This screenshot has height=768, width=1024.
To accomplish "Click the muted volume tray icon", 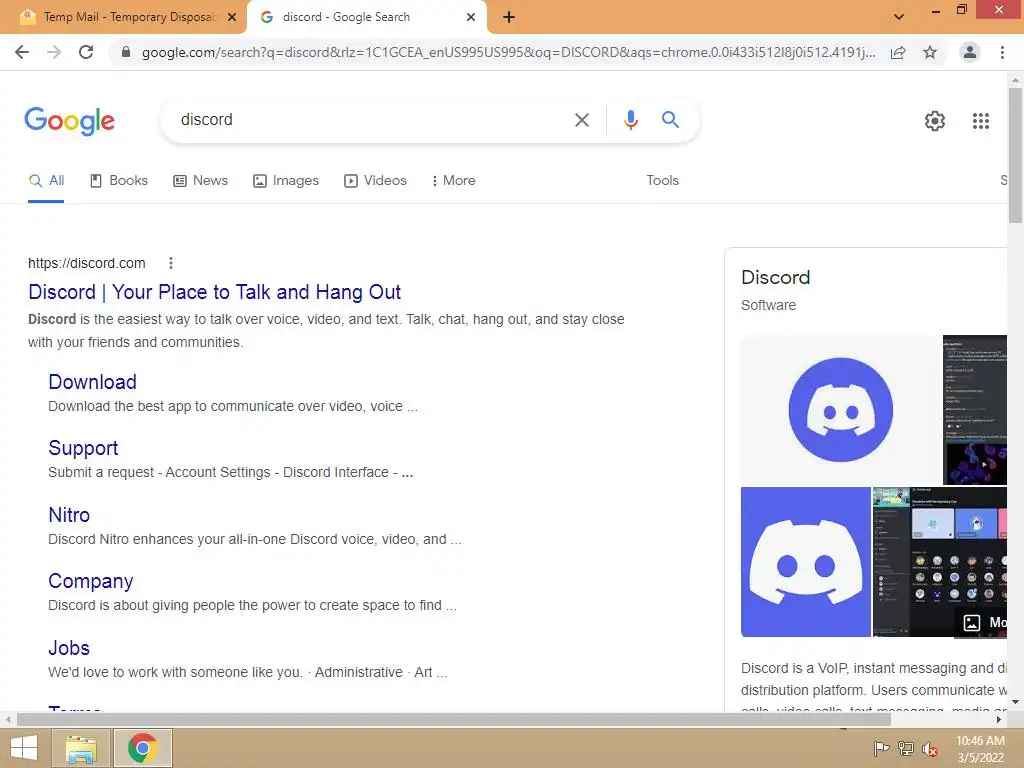I will 930,749.
